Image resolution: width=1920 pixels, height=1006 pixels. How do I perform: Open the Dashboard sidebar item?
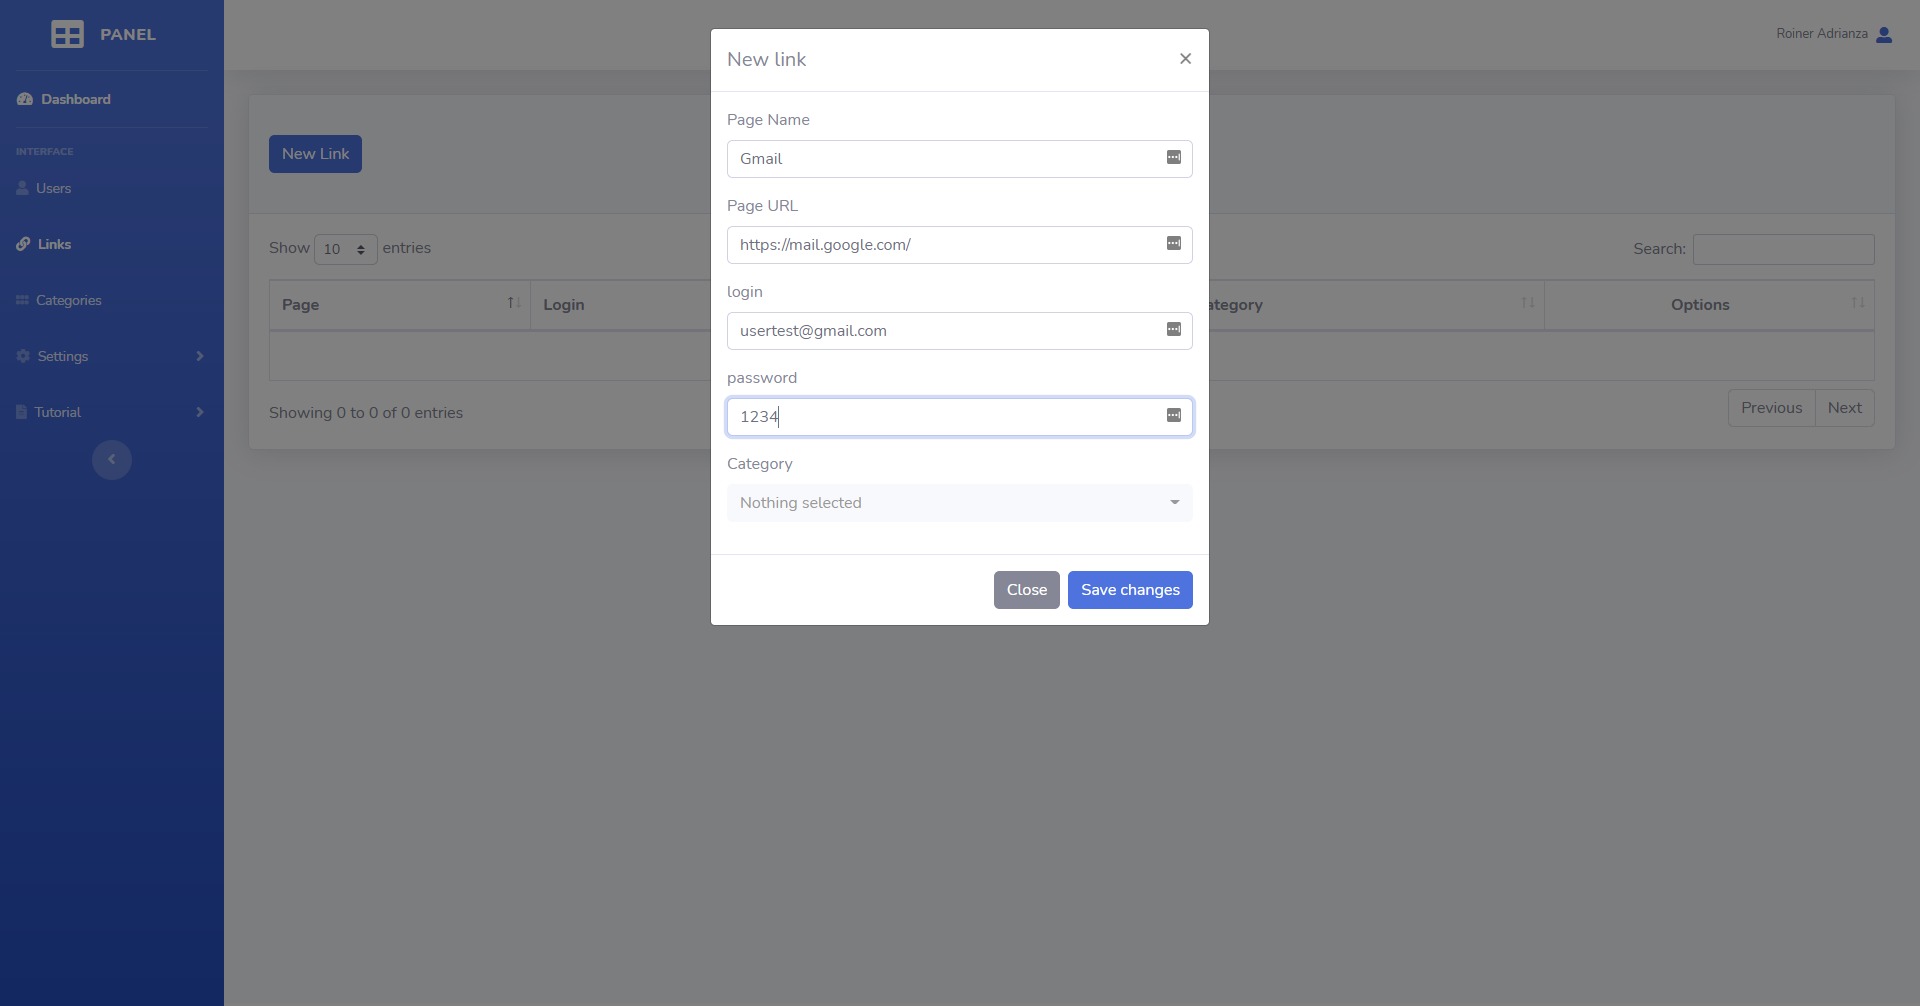[x=75, y=99]
